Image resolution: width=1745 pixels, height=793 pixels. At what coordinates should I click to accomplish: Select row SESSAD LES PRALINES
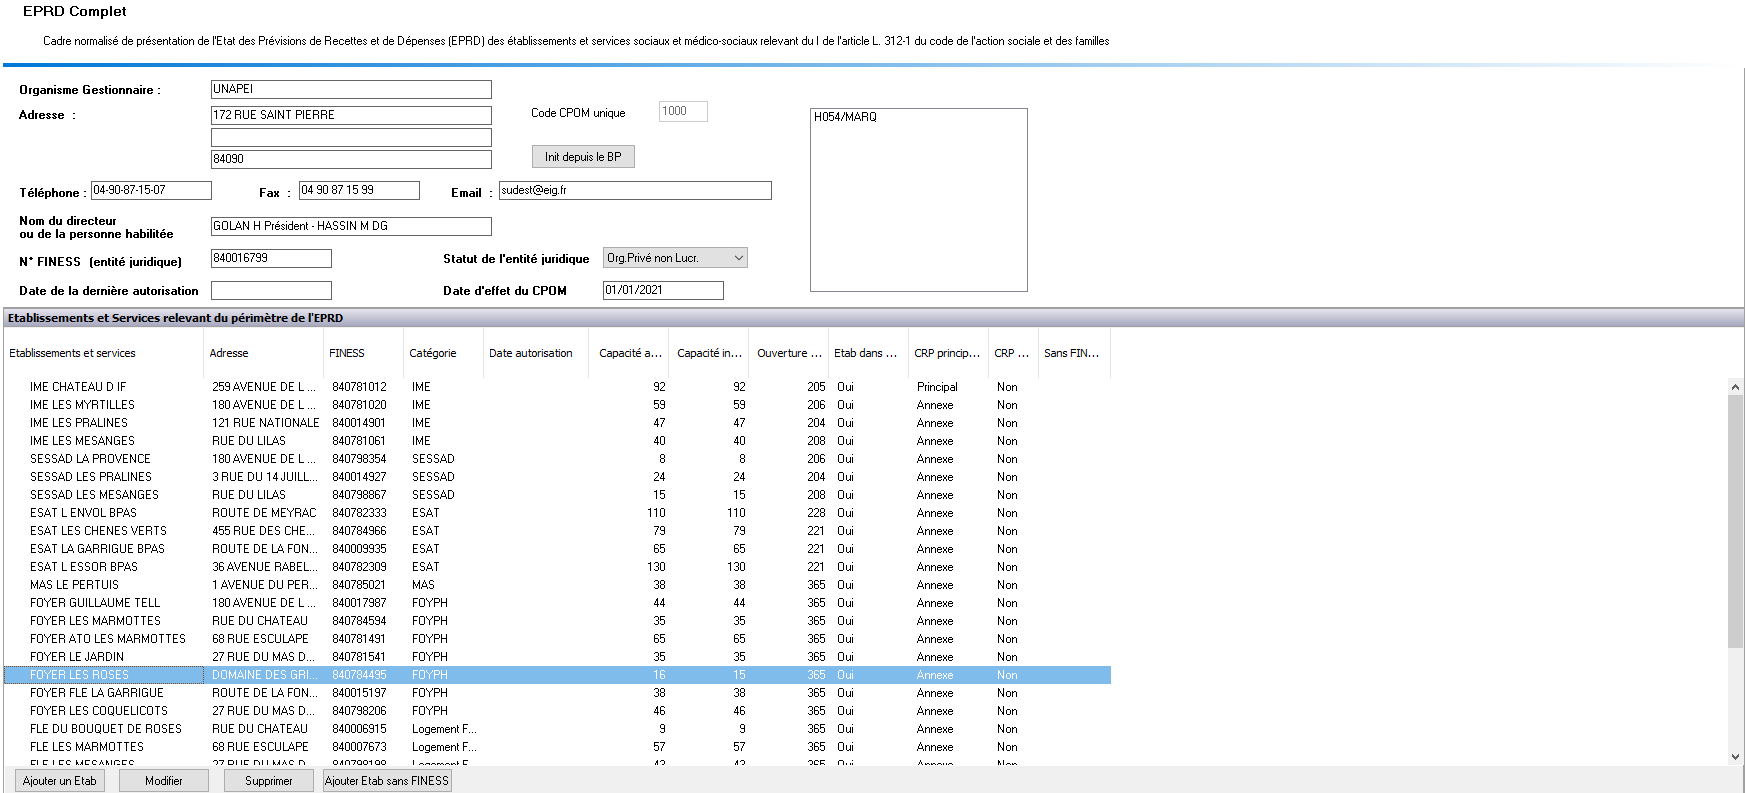pyautogui.click(x=557, y=477)
